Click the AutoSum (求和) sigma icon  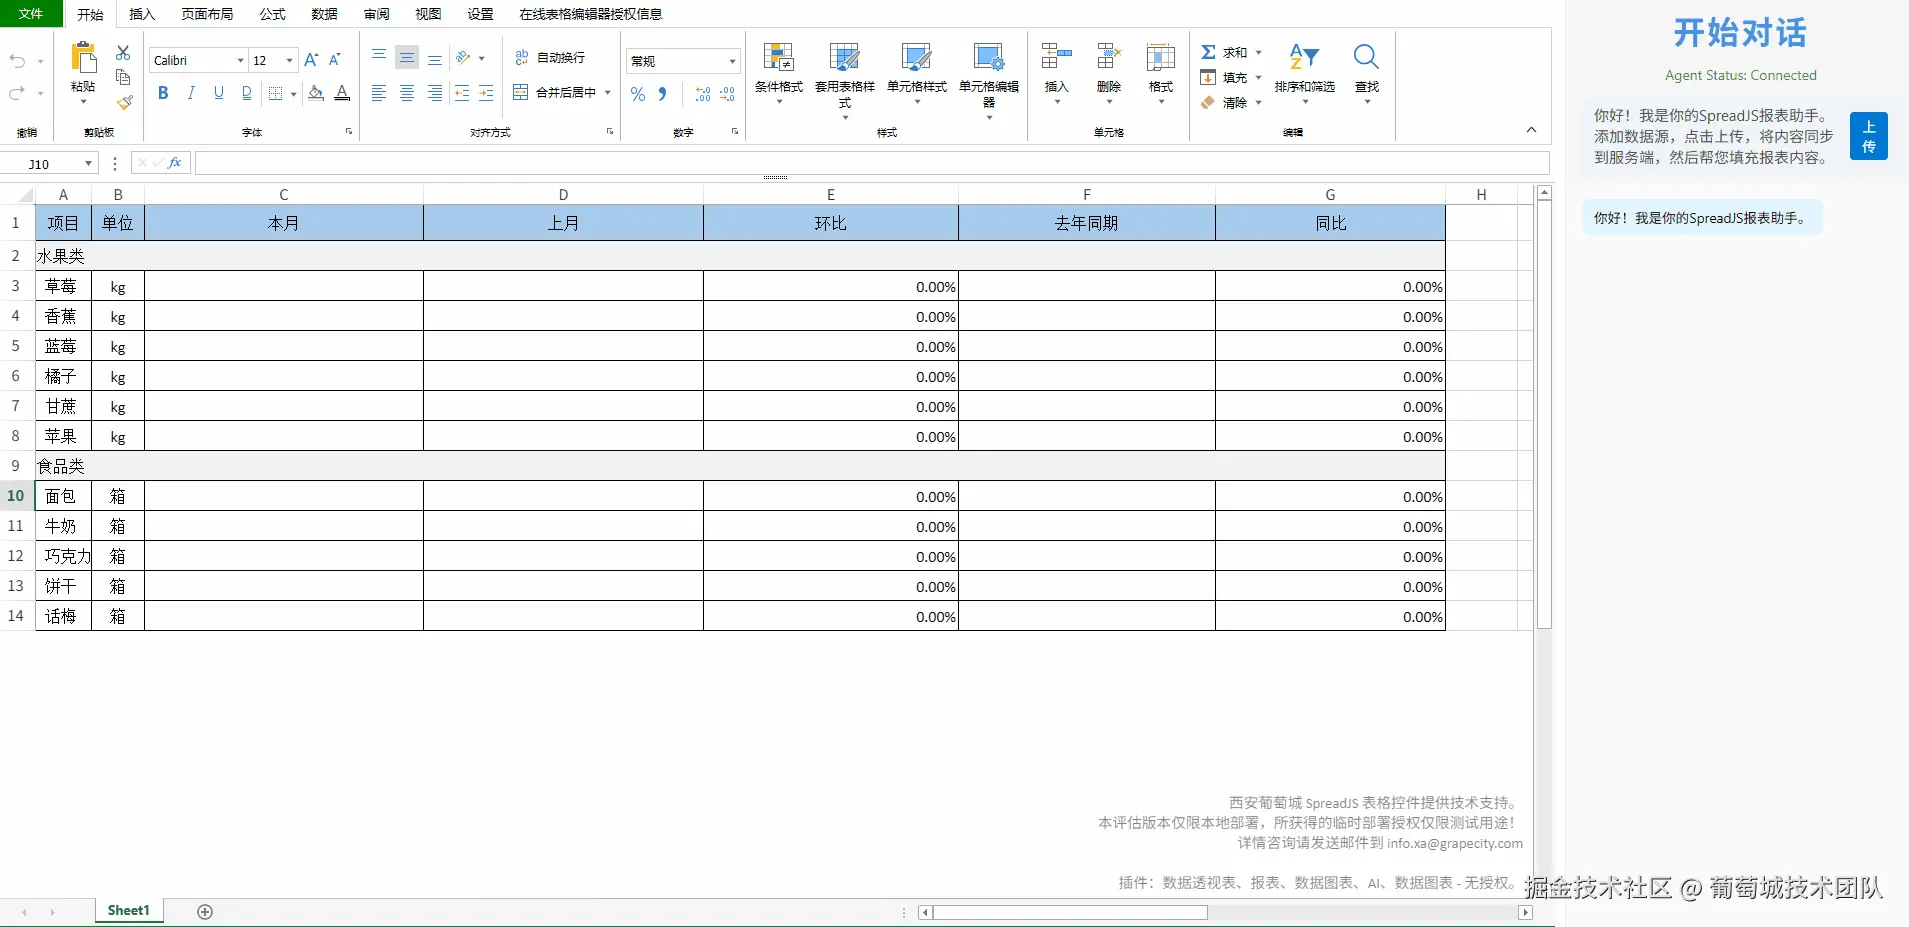(1208, 52)
